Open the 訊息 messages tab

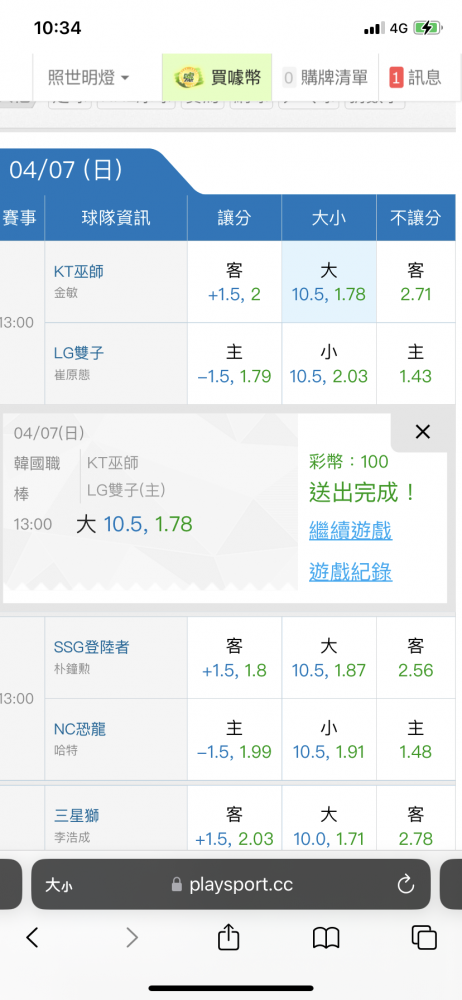[x=415, y=78]
